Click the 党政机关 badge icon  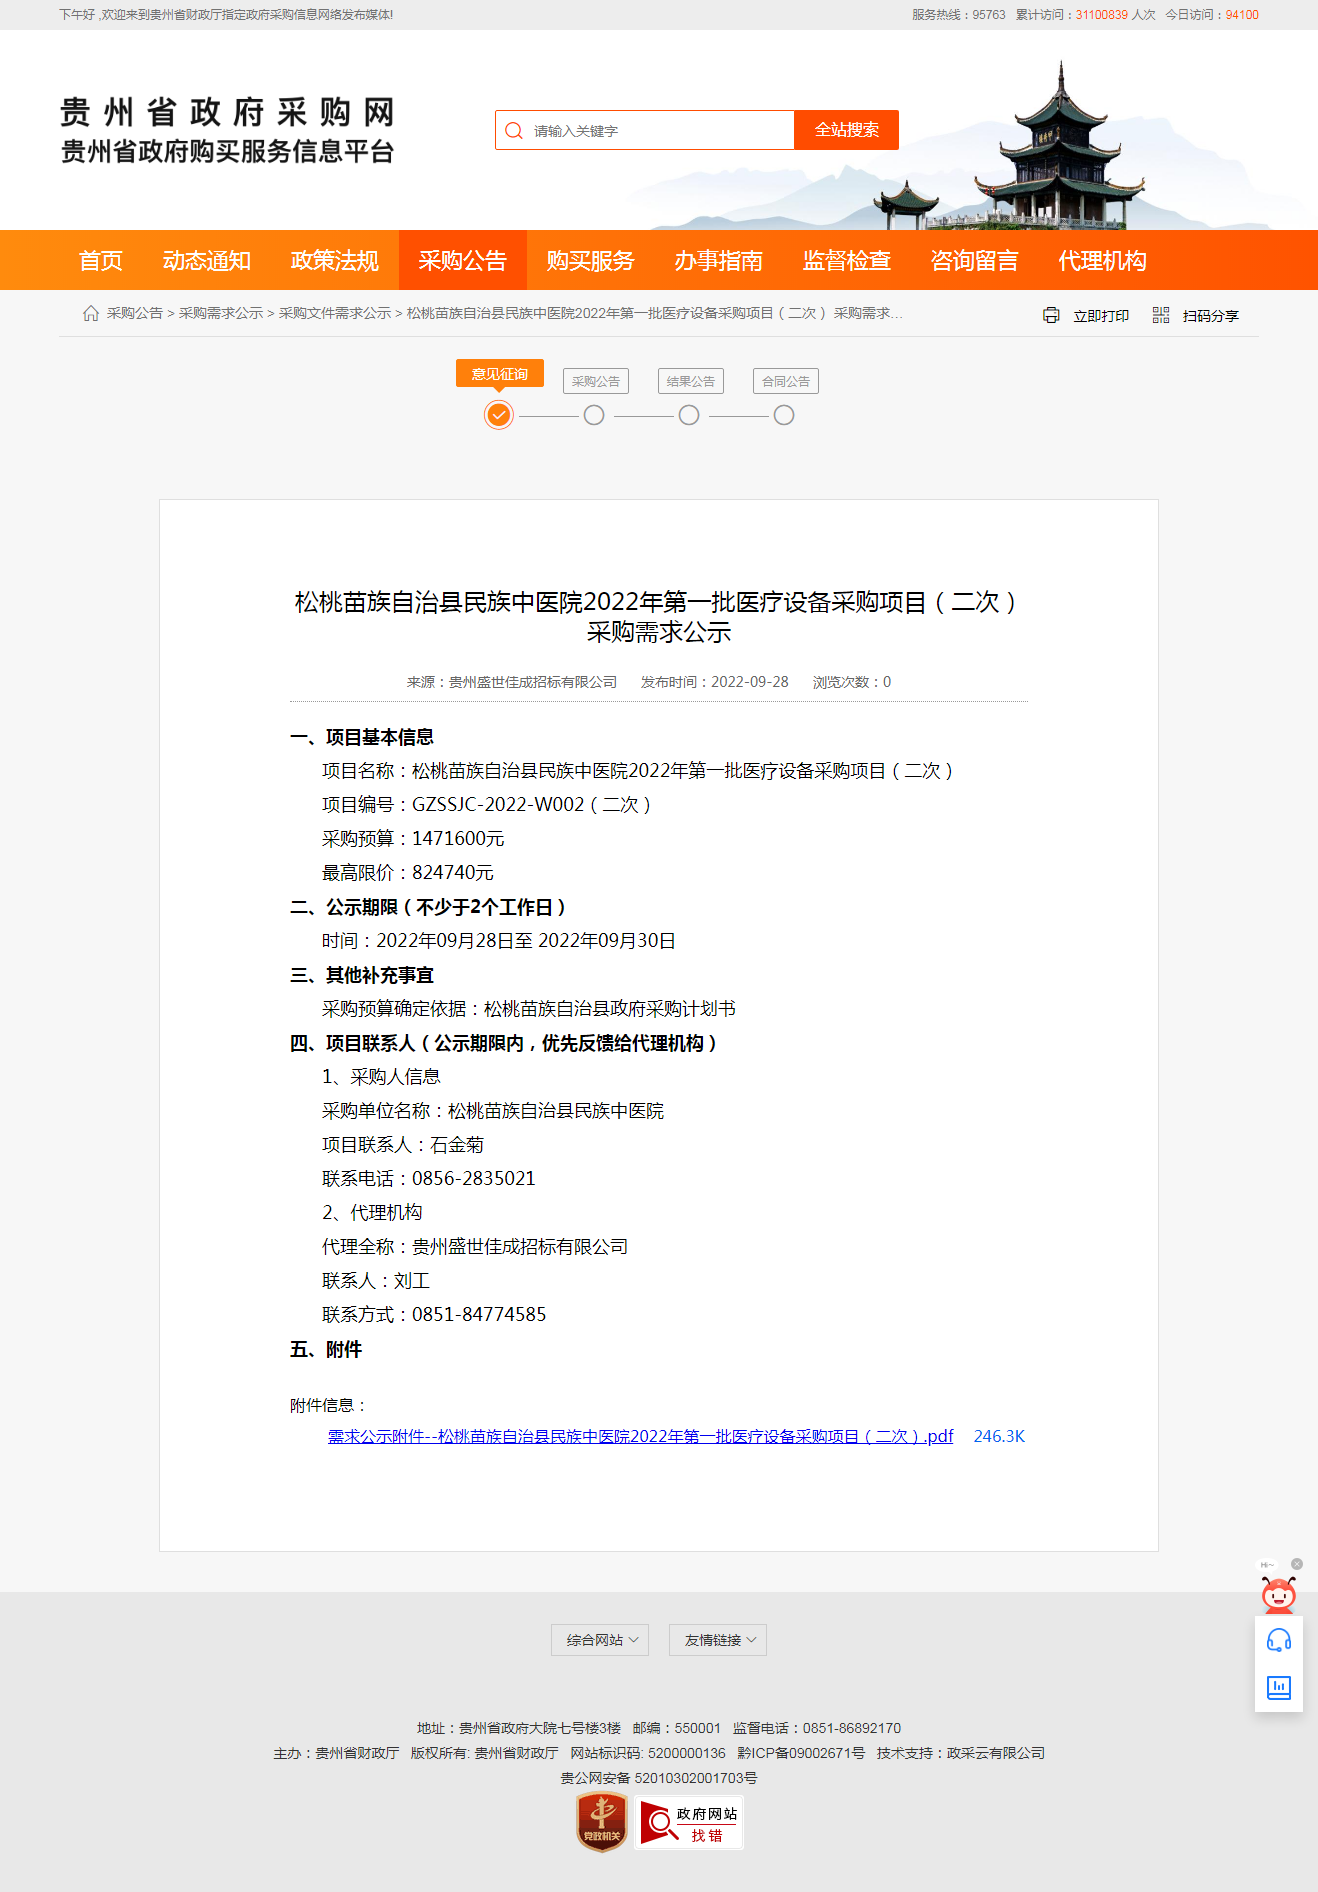pyautogui.click(x=602, y=1821)
